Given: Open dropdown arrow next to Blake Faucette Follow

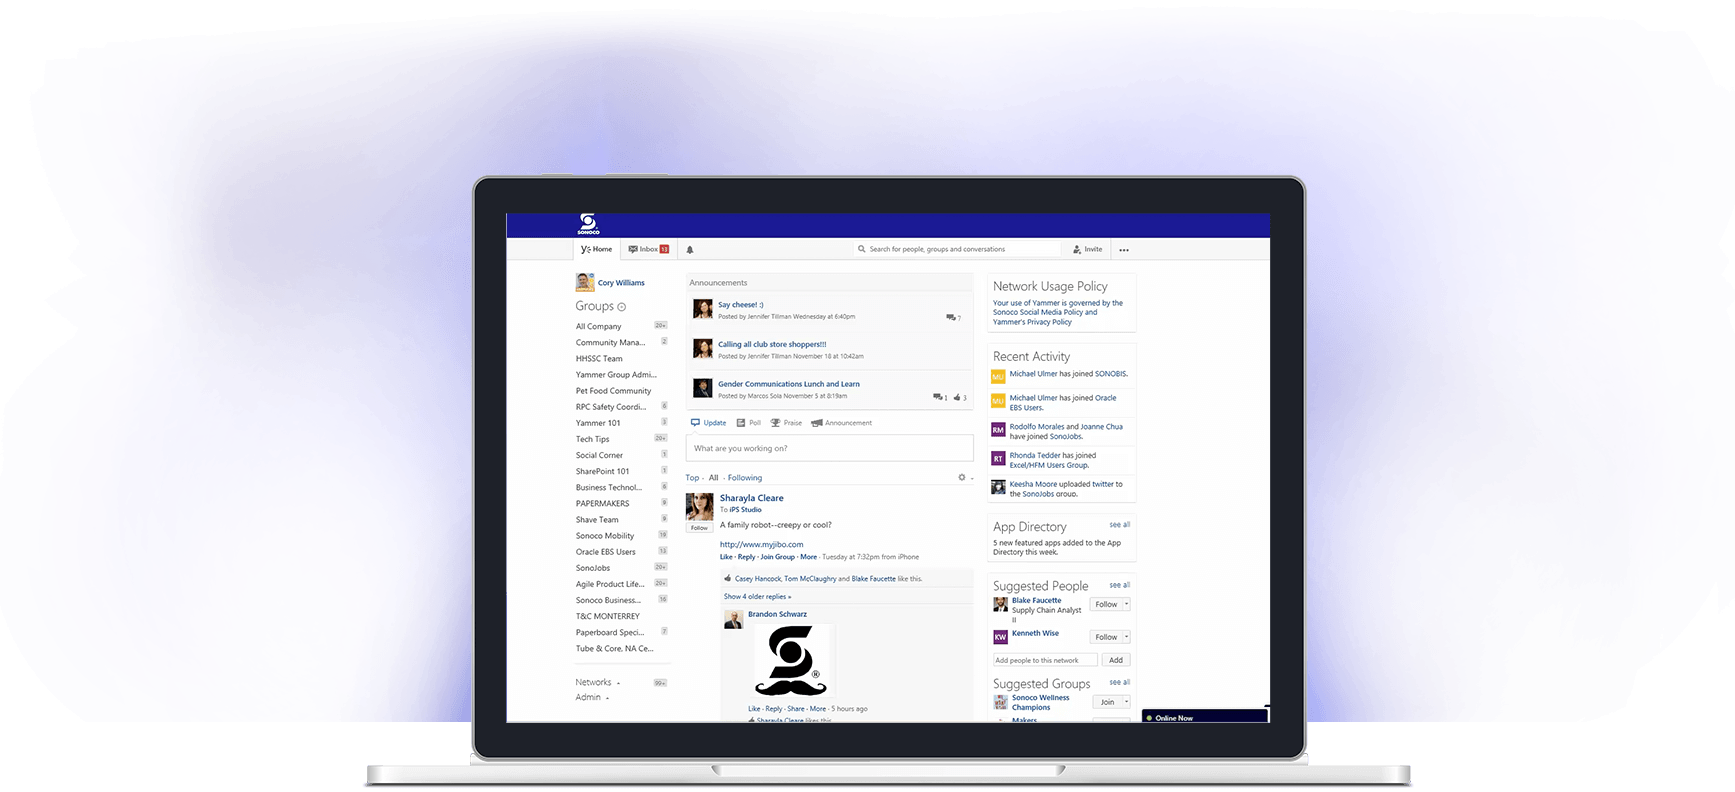Looking at the screenshot, I should [x=1126, y=604].
